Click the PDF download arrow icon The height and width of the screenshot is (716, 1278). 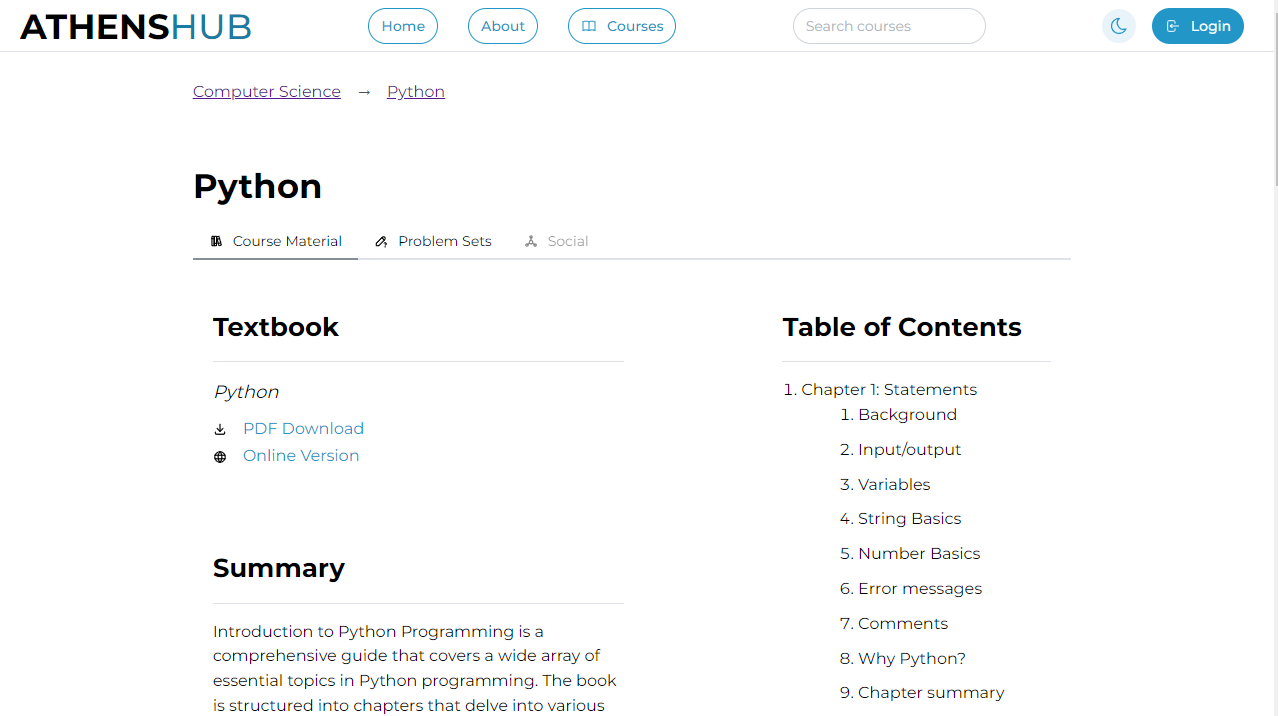point(220,430)
